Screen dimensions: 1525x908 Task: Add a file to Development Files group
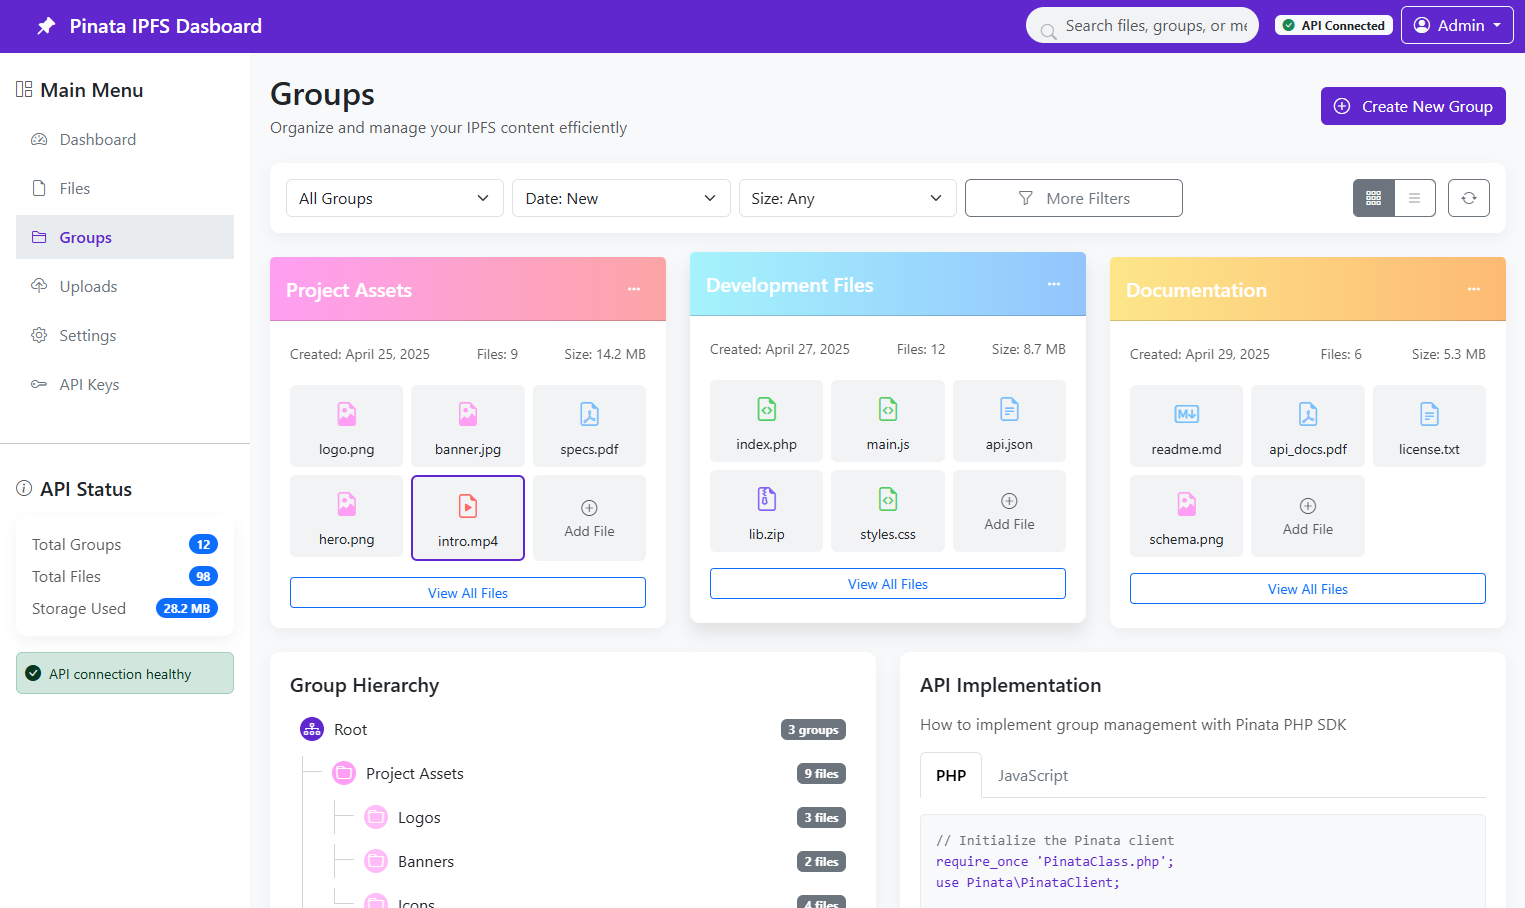pyautogui.click(x=1009, y=511)
